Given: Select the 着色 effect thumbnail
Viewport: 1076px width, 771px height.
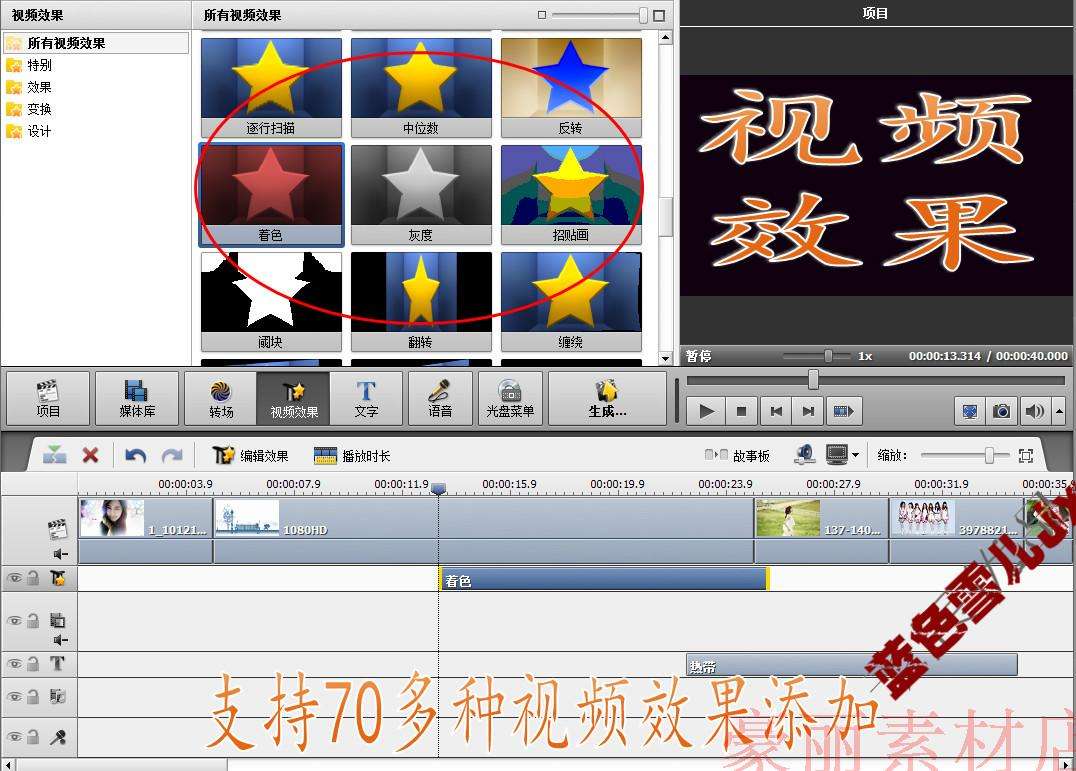Looking at the screenshot, I should click(271, 190).
